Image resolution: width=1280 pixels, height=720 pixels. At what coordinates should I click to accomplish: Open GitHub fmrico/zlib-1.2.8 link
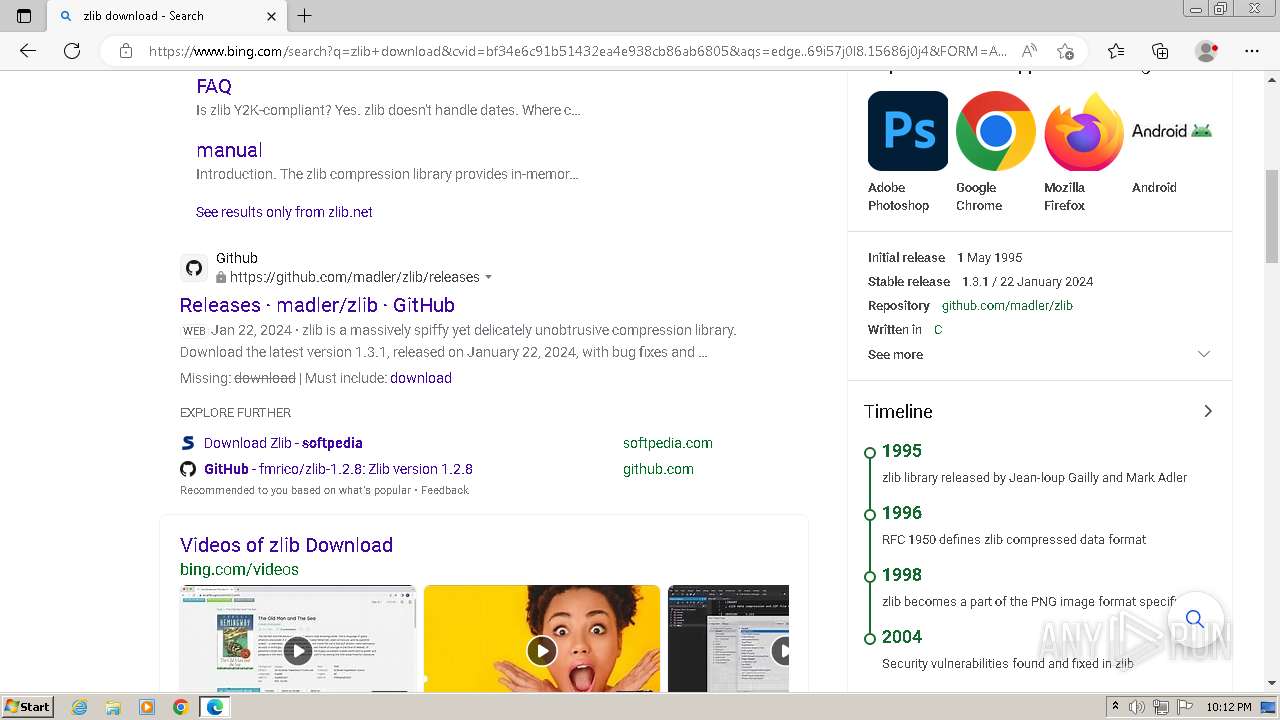[338, 469]
